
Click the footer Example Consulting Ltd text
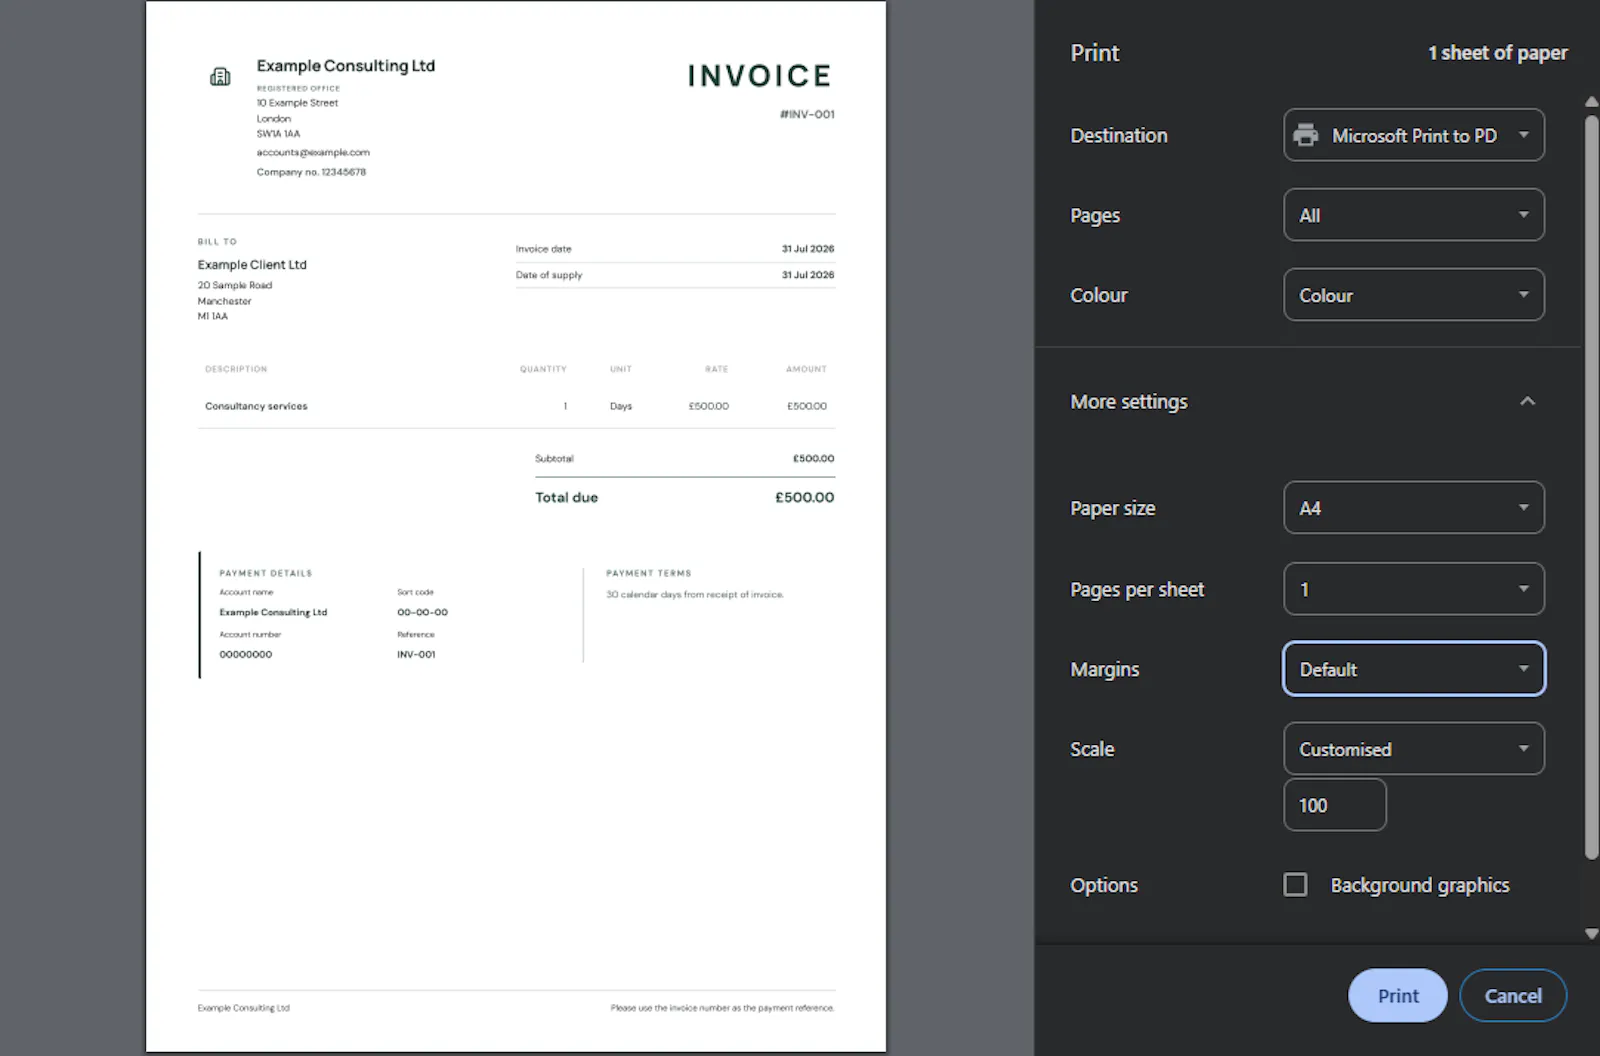coord(243,1008)
